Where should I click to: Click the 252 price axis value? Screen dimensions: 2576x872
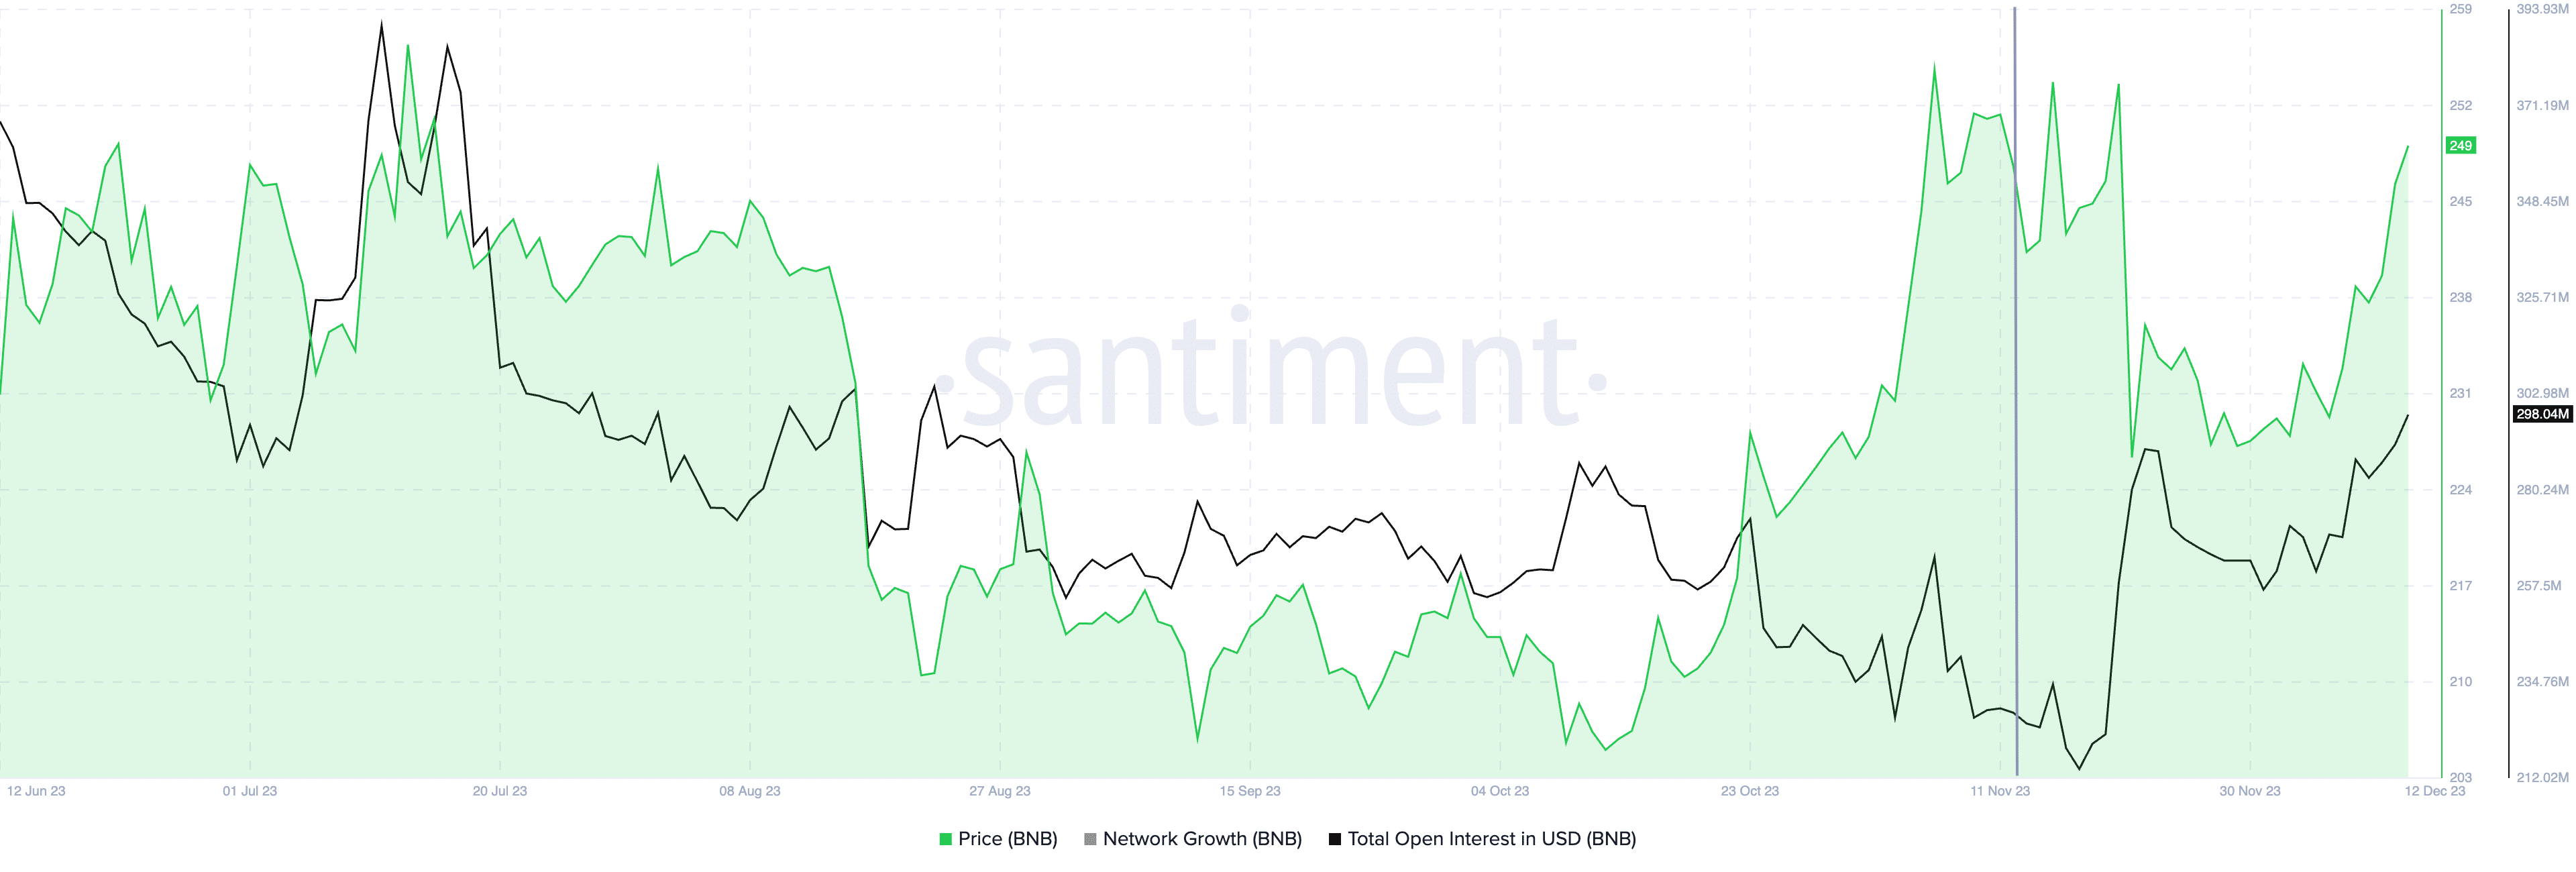point(2460,105)
